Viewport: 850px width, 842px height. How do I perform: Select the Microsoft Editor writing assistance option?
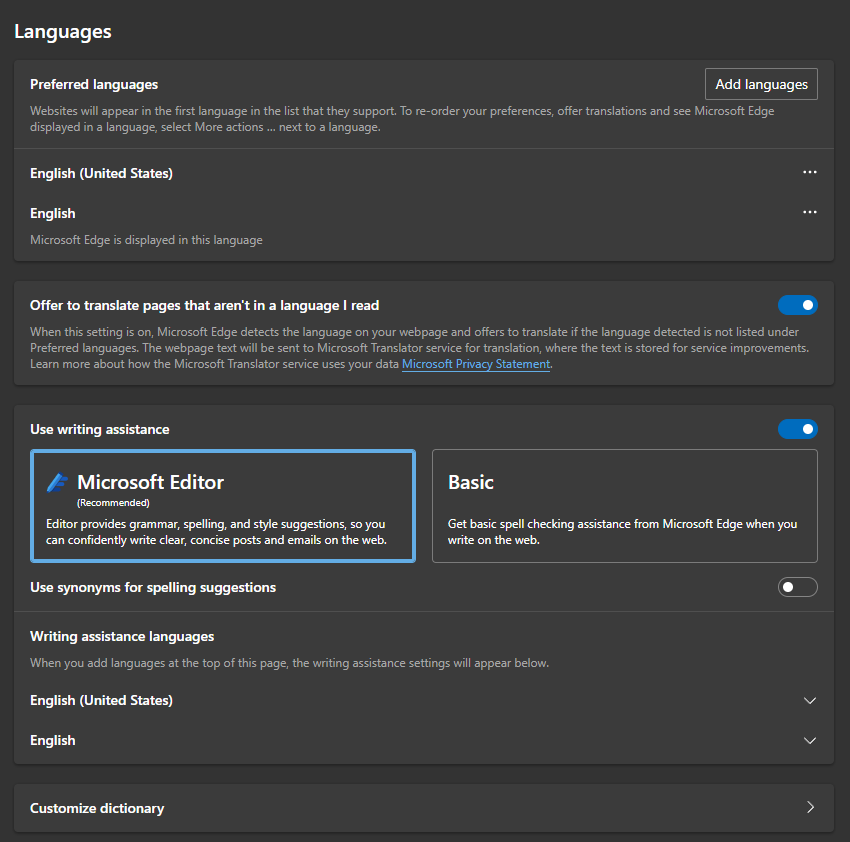pyautogui.click(x=223, y=506)
